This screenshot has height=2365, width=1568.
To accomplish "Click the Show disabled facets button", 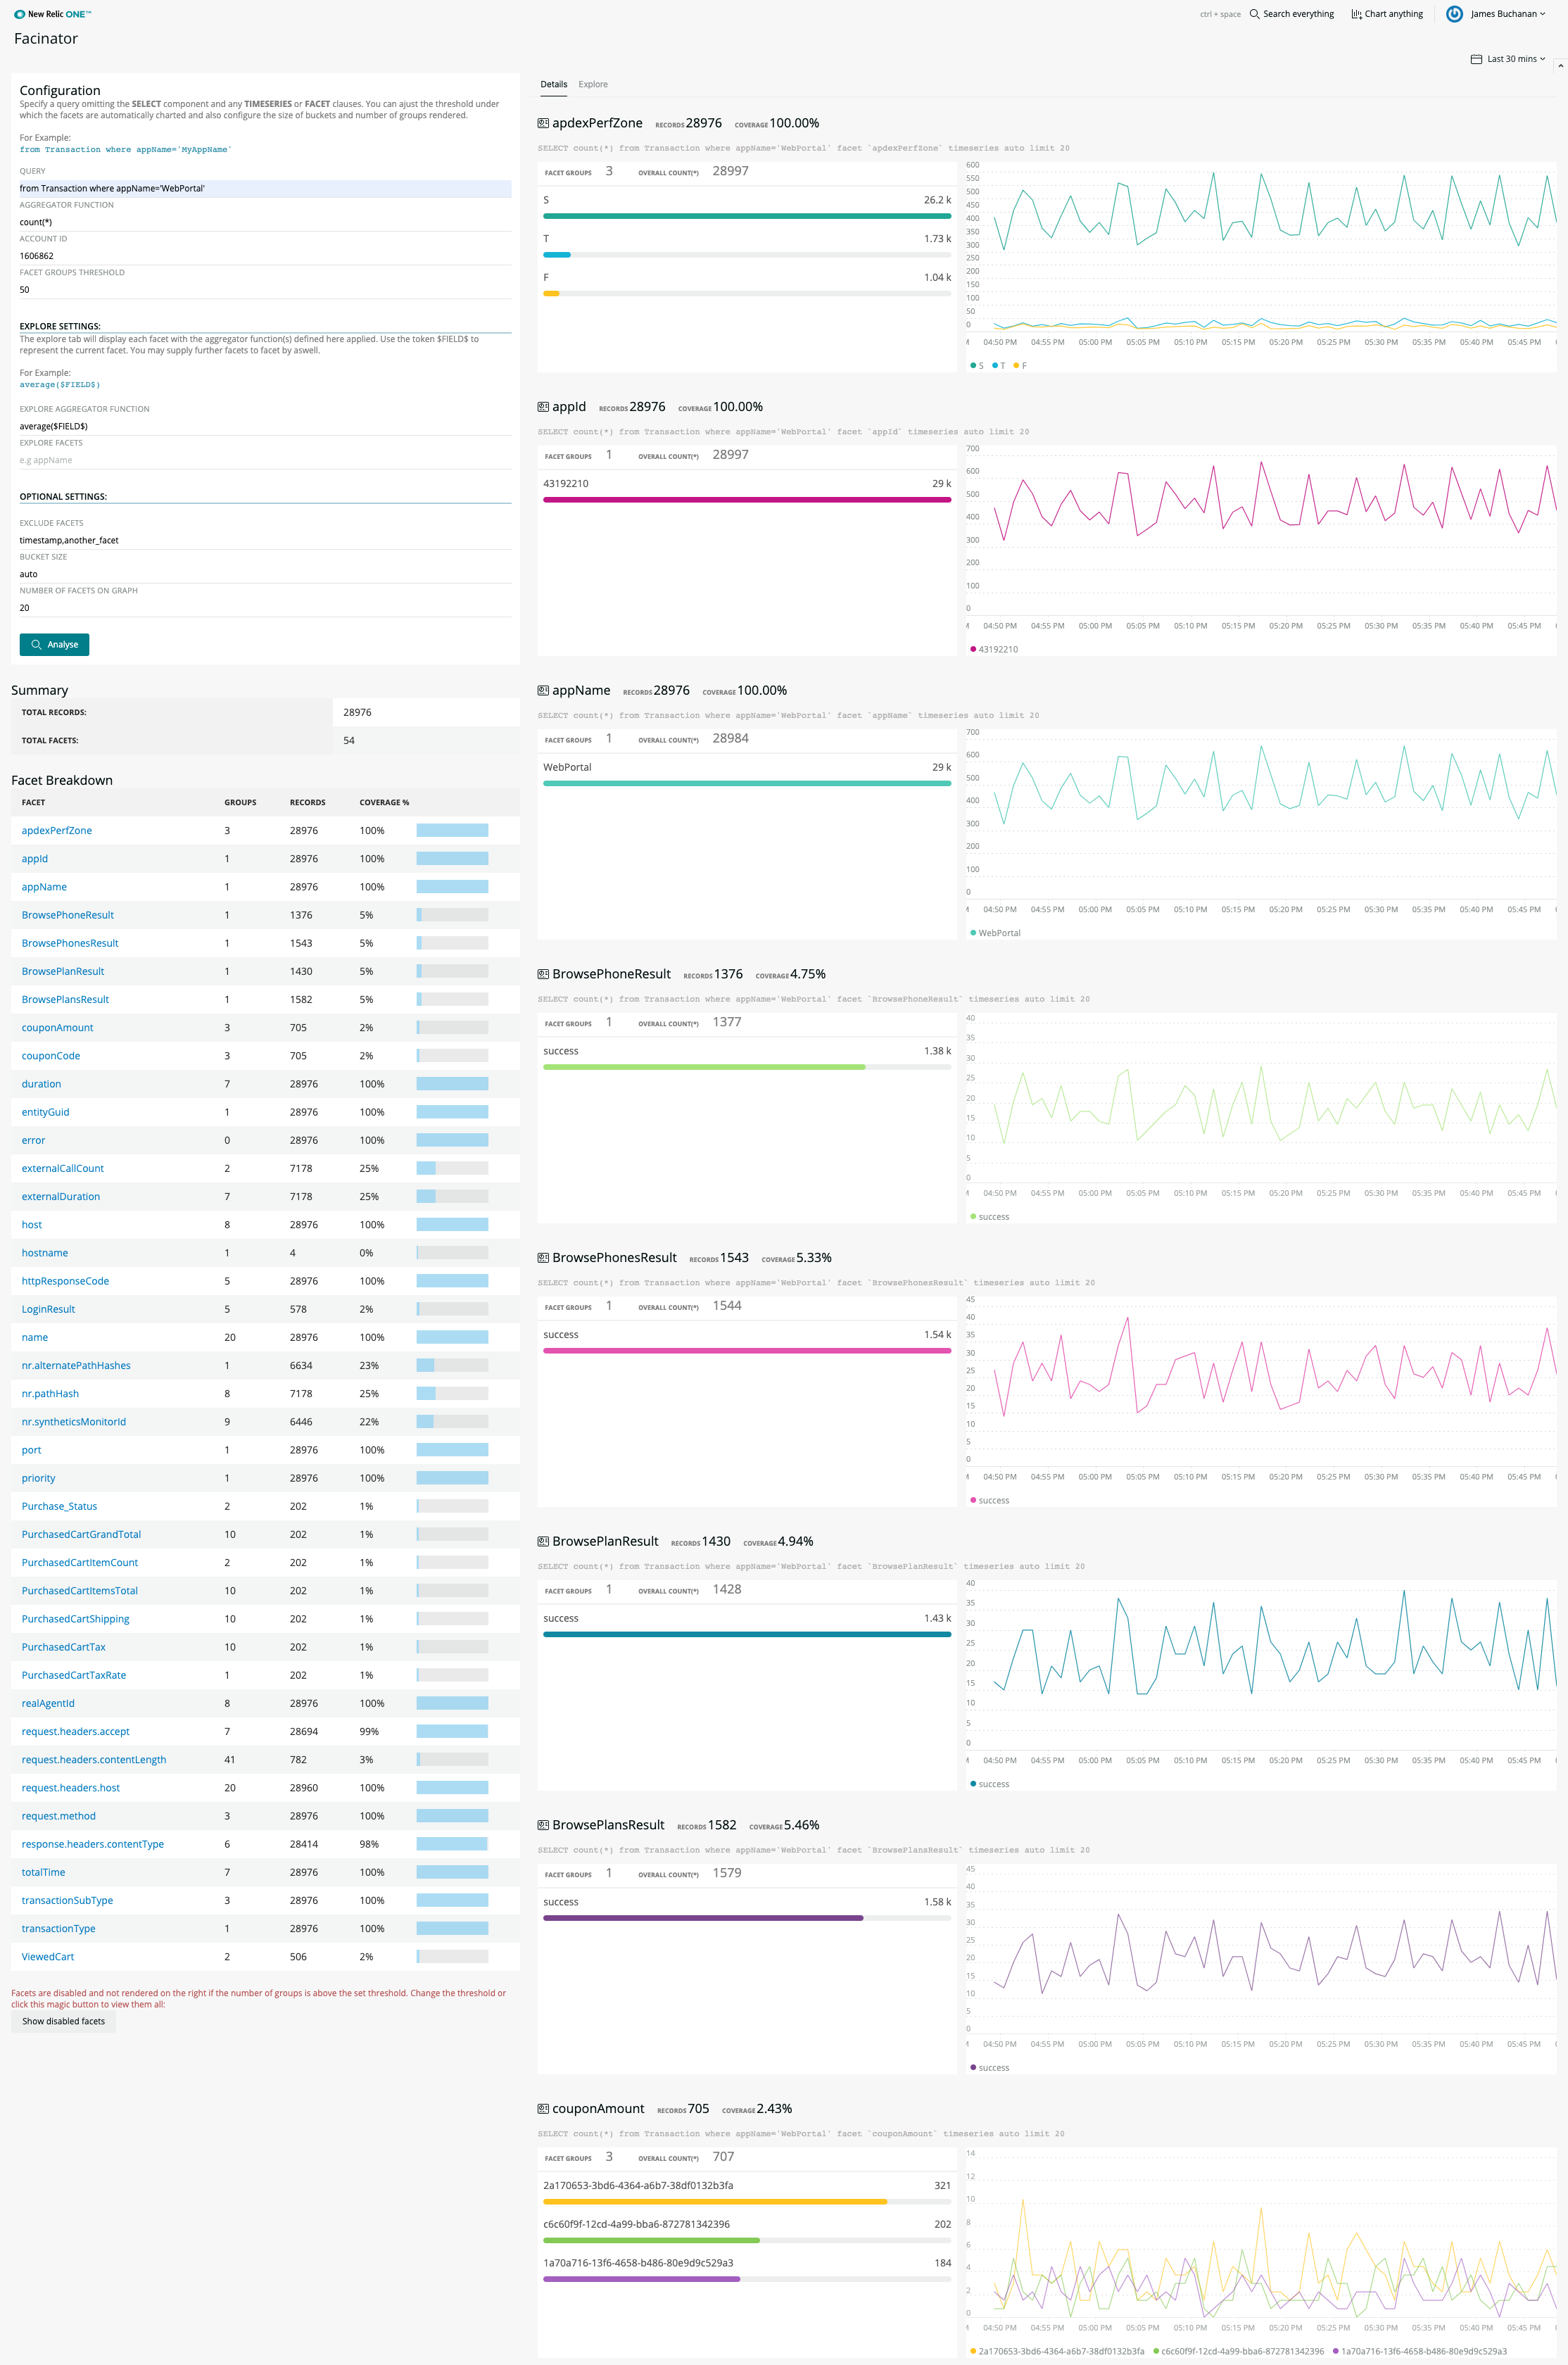I will tap(64, 2021).
